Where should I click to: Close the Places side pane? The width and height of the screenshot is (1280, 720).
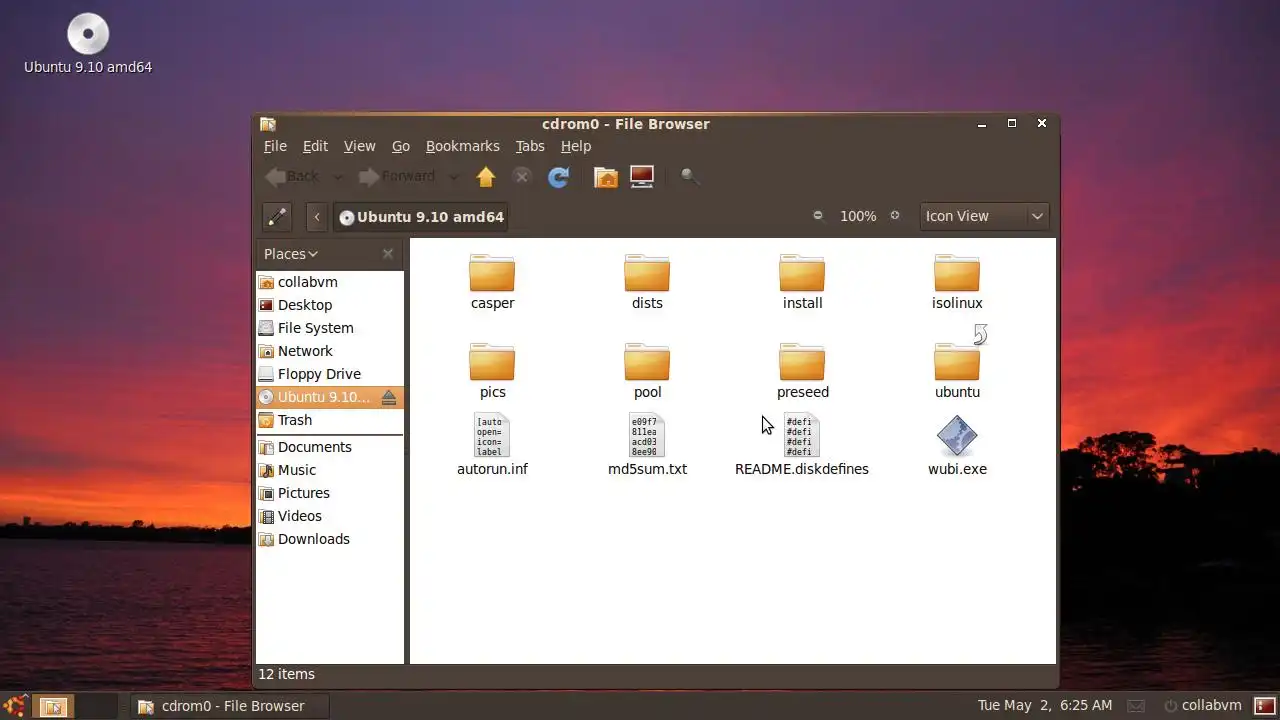click(x=388, y=254)
